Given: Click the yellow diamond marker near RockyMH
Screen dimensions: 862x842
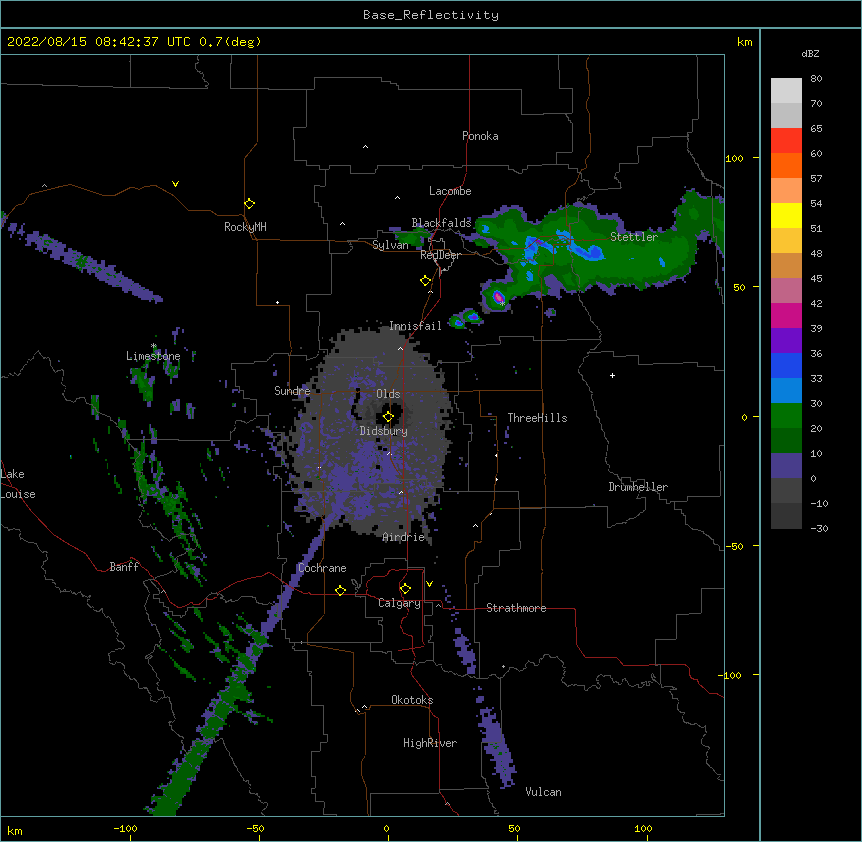Looking at the screenshot, I should (249, 204).
